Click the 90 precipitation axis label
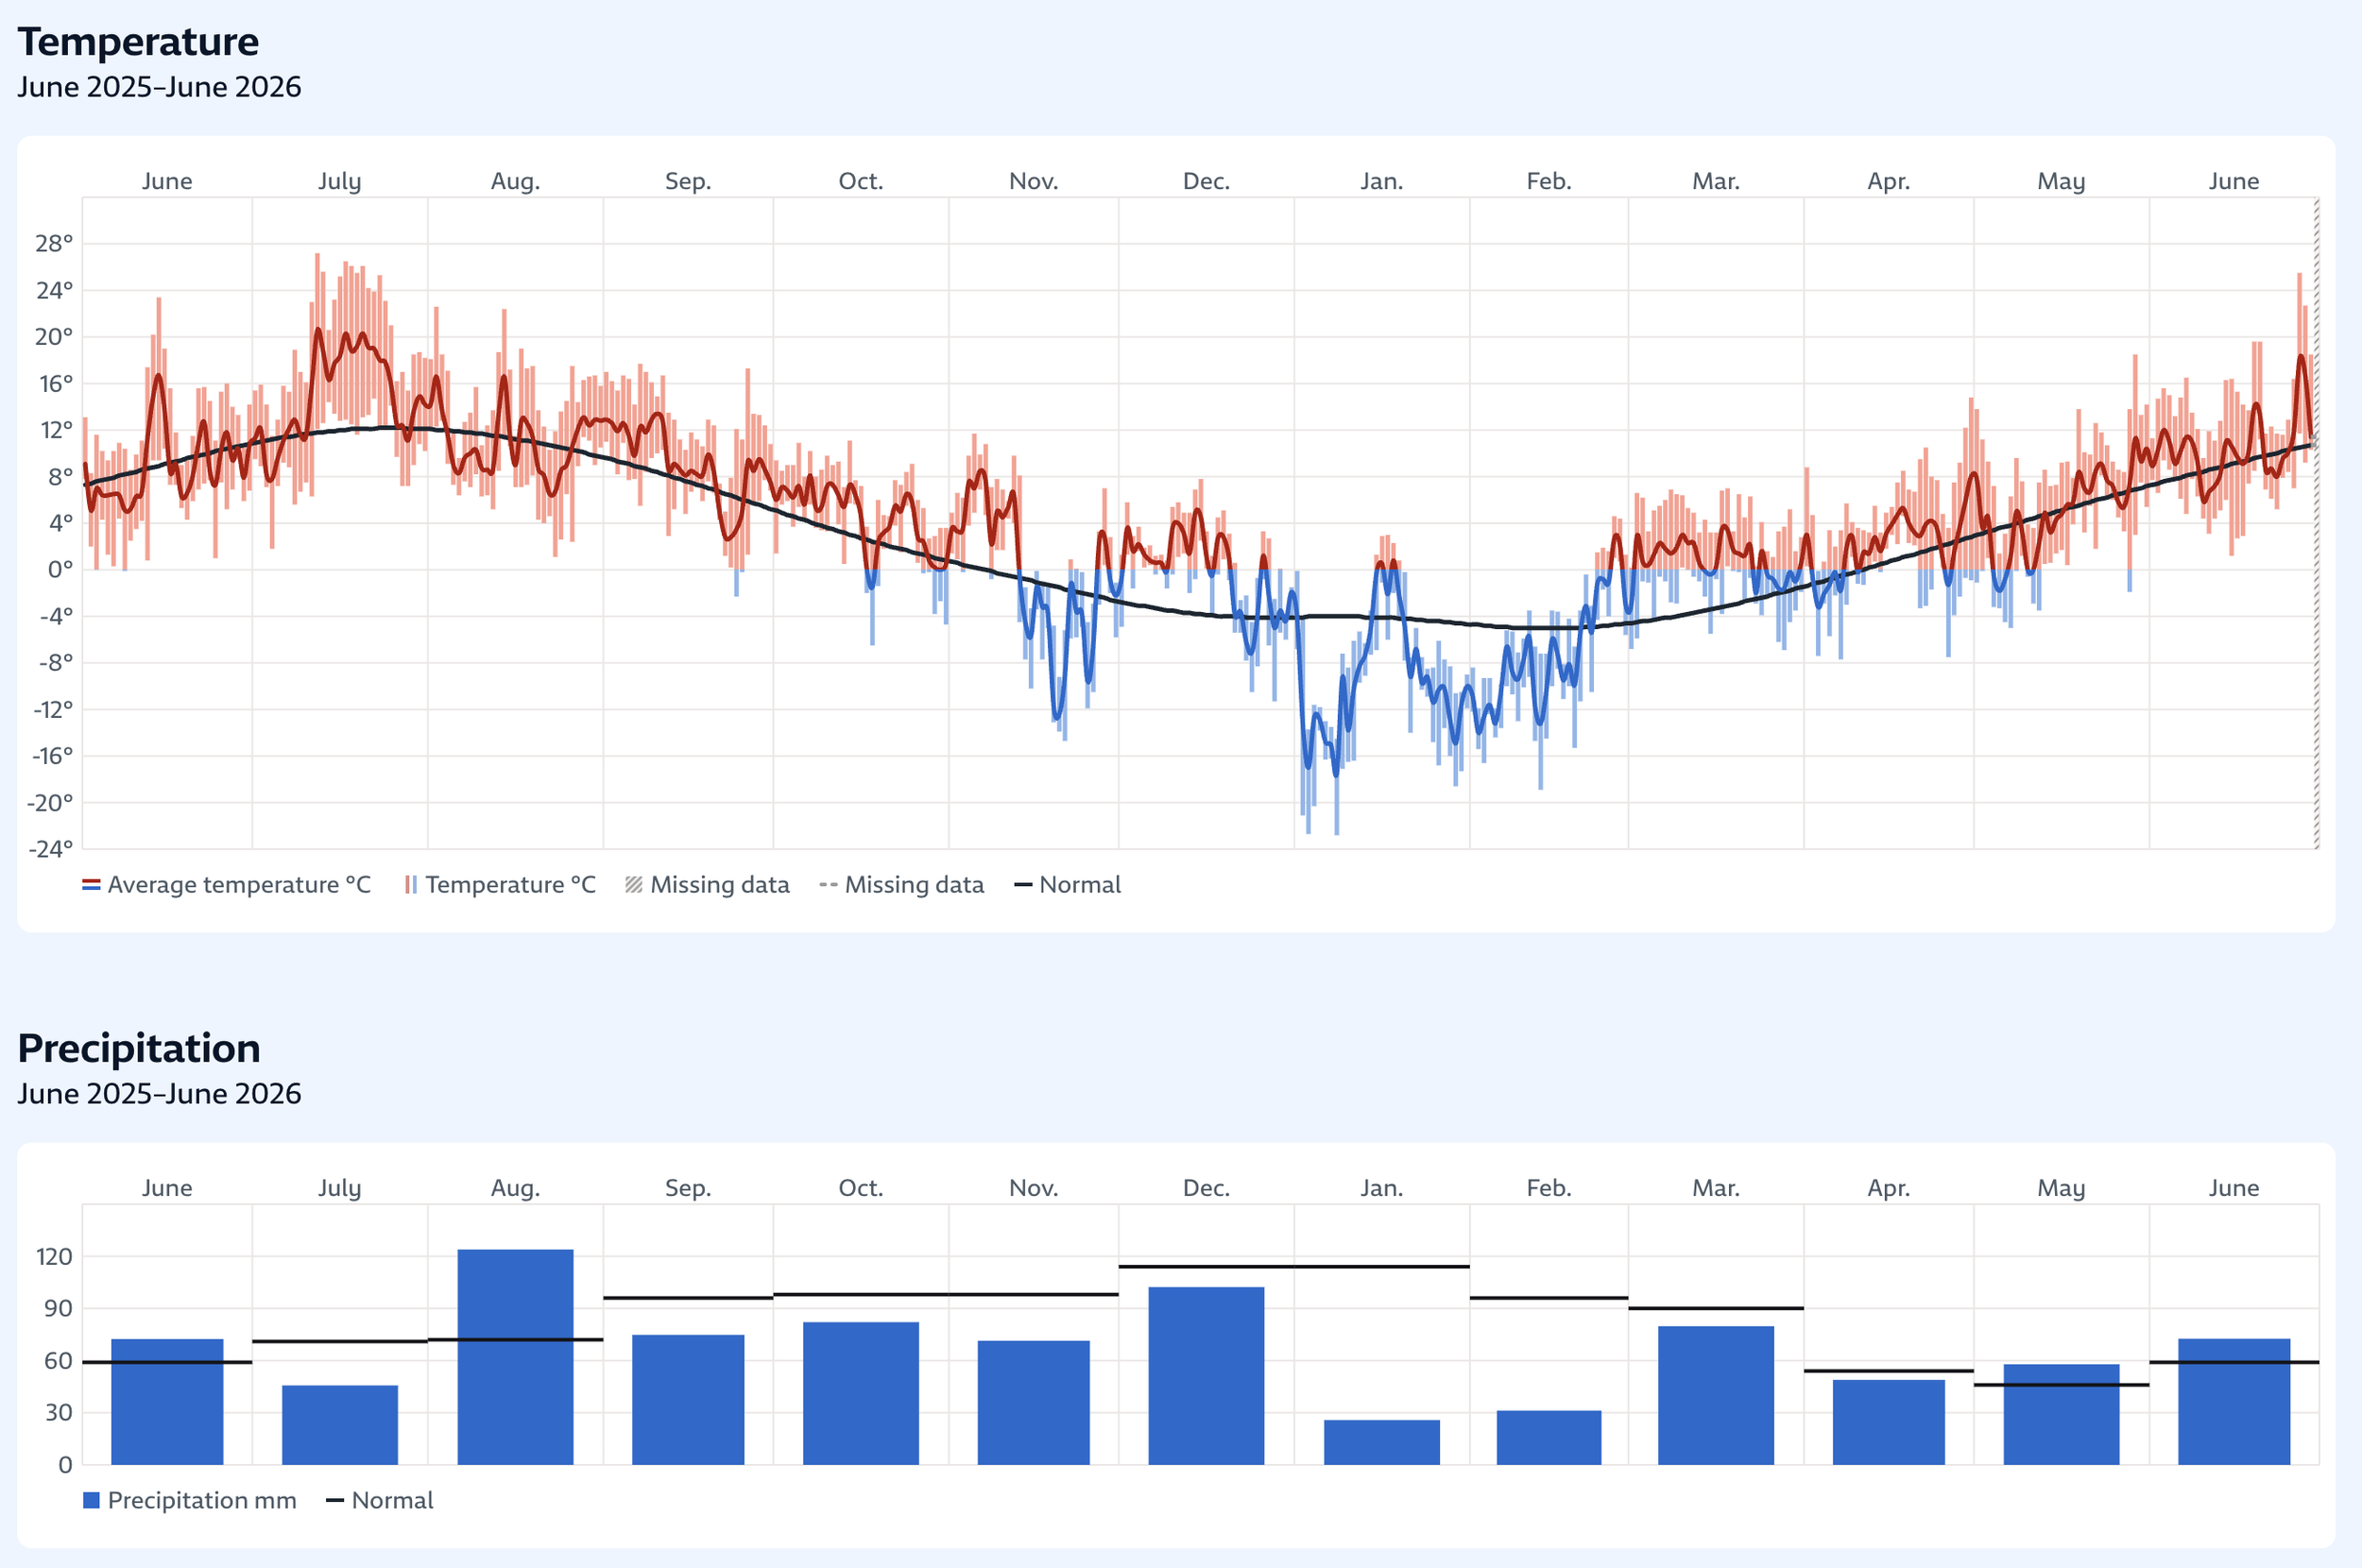The width and height of the screenshot is (2362, 1568). point(60,1309)
